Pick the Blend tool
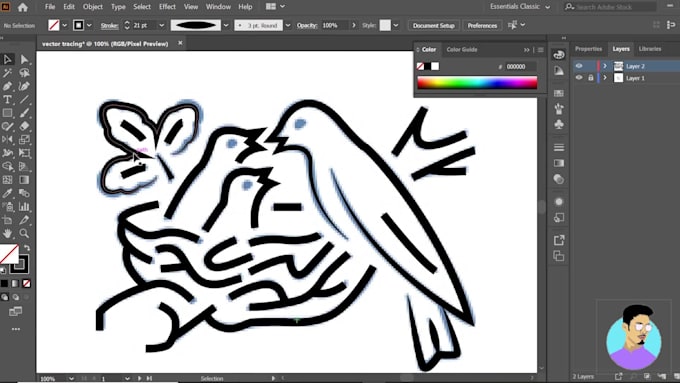This screenshot has width=680, height=383. coord(24,193)
